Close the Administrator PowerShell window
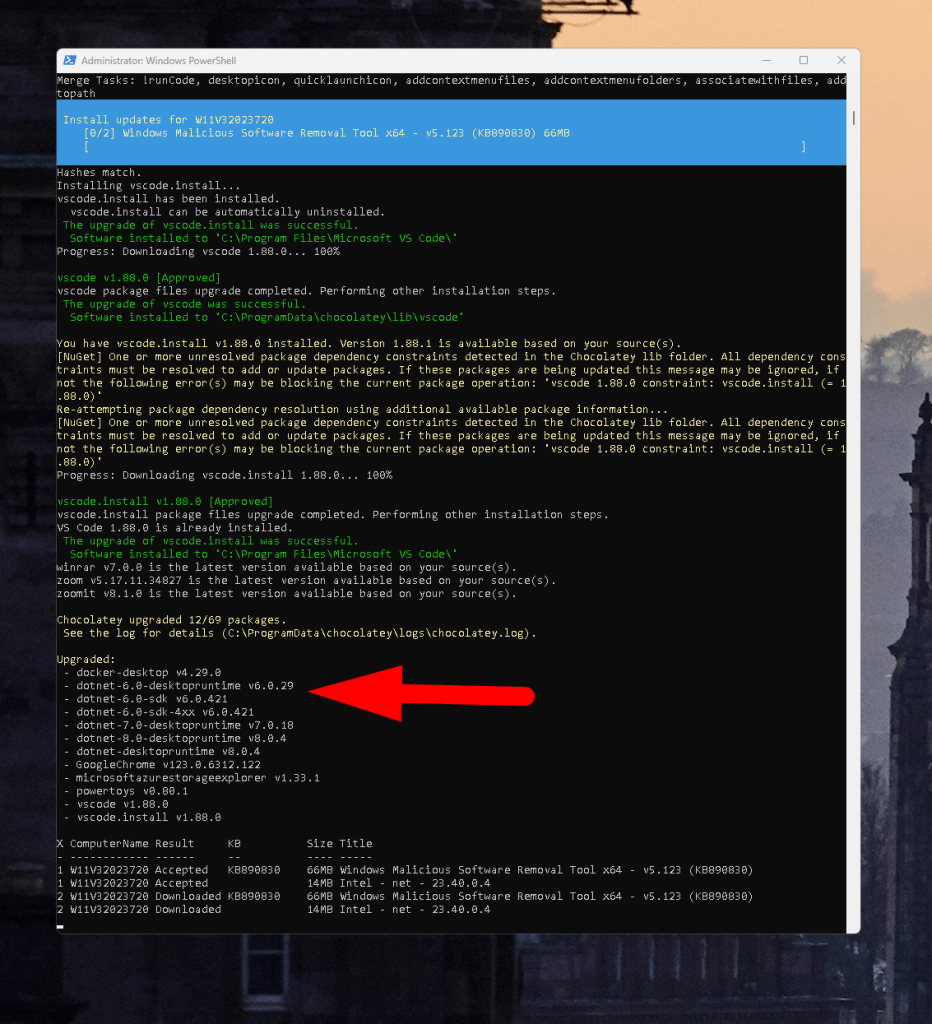932x1024 pixels. pyautogui.click(x=841, y=60)
